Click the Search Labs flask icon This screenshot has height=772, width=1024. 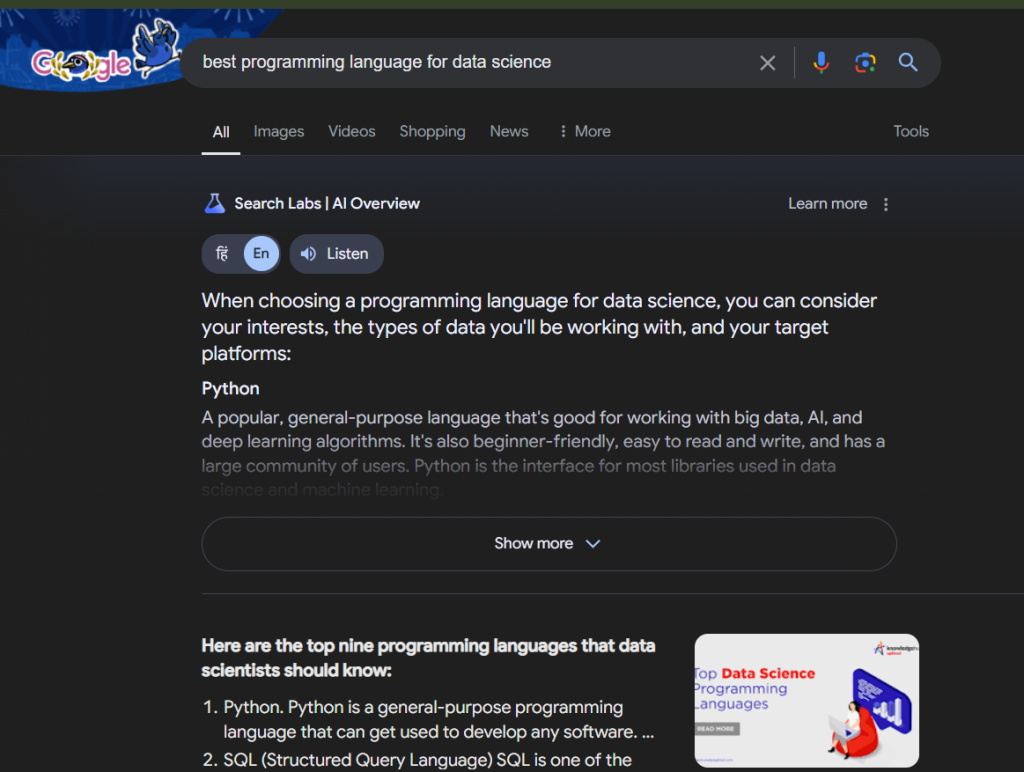coord(214,204)
